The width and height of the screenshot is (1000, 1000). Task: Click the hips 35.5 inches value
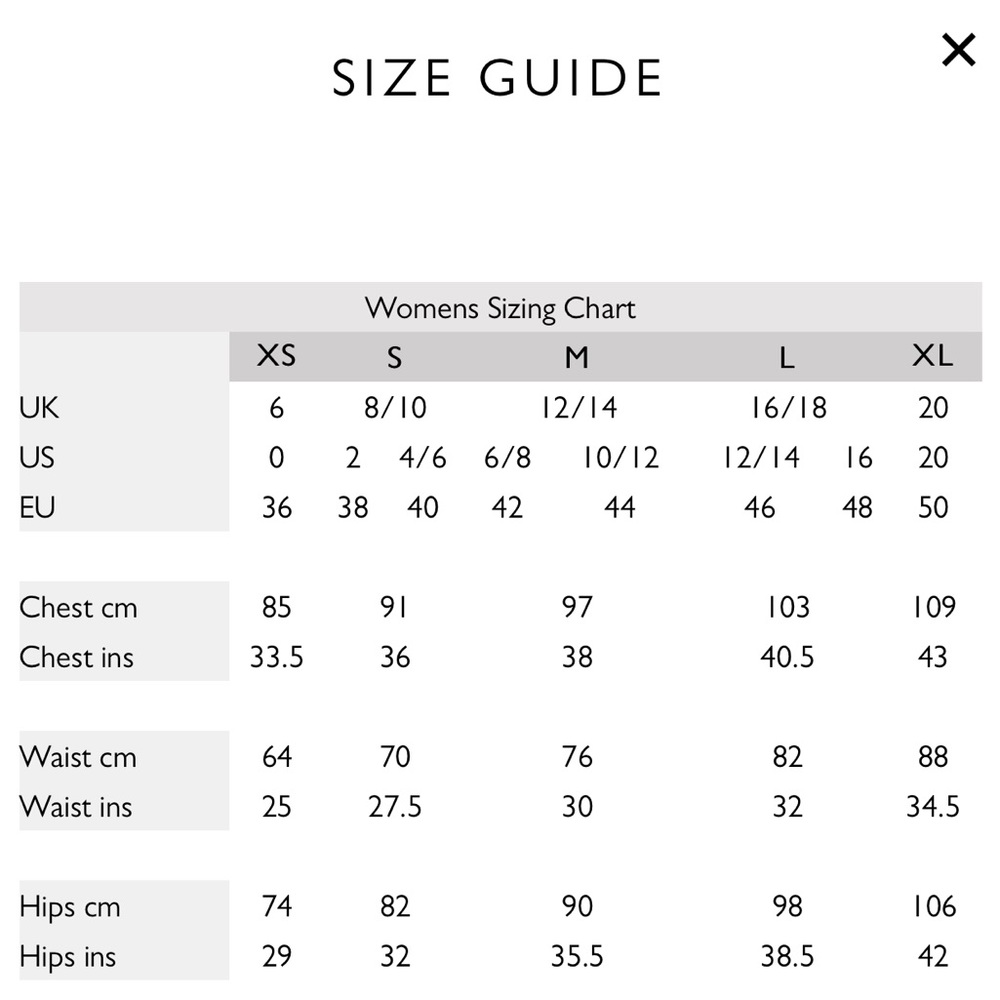coord(577,956)
